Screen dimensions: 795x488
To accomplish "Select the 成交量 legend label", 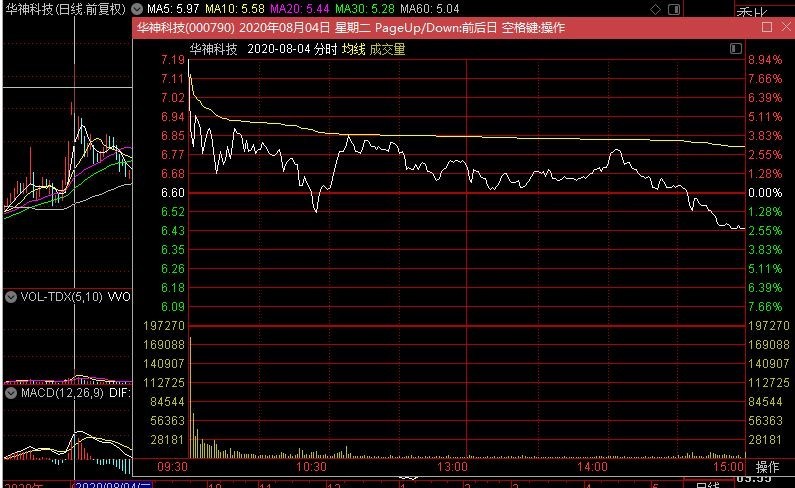I will click(x=387, y=49).
